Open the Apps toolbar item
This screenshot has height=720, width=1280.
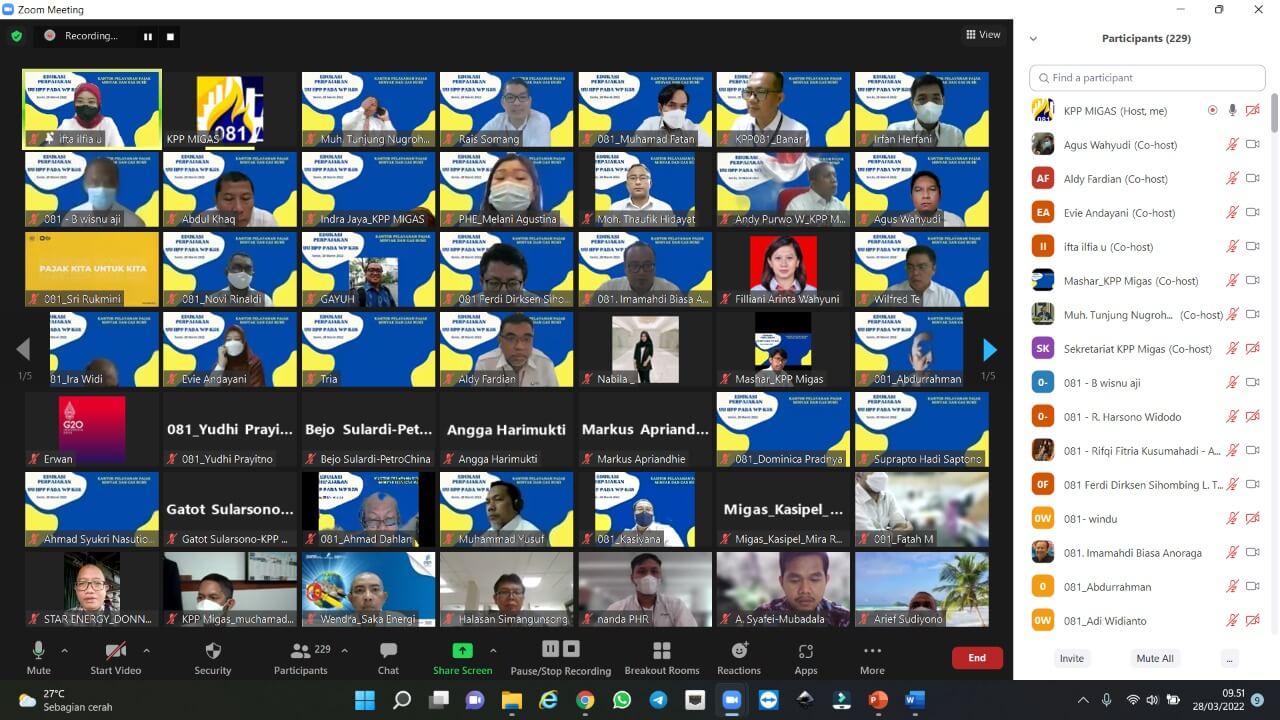point(805,657)
